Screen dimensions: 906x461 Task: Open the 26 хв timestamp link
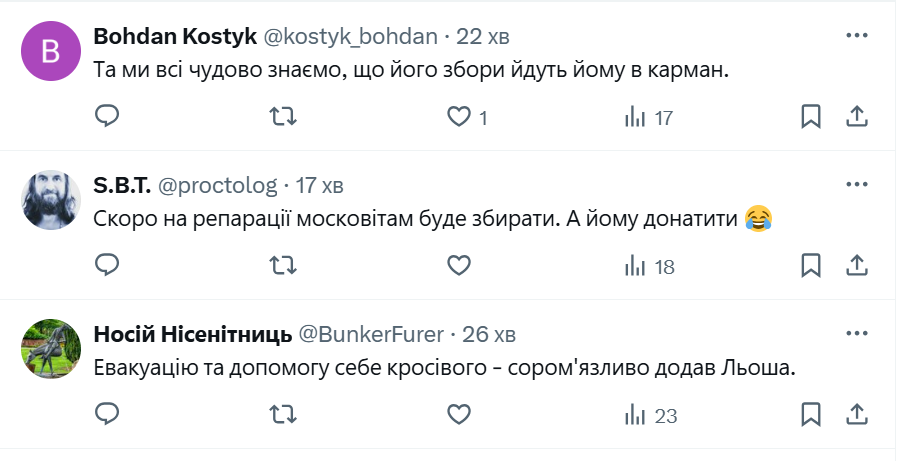click(490, 333)
